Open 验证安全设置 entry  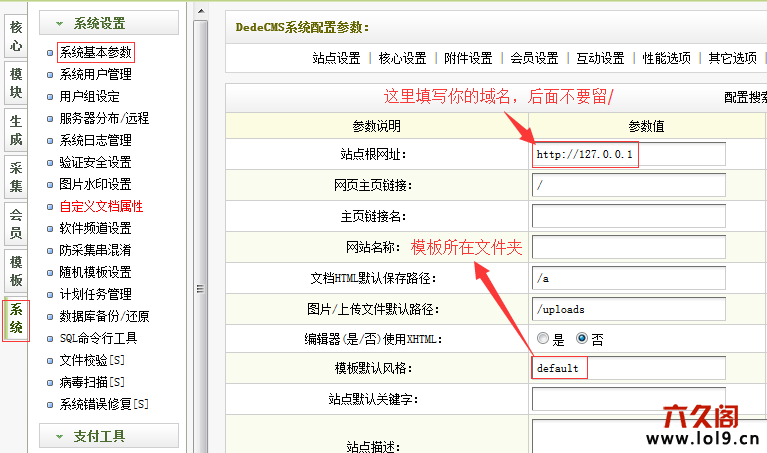point(96,162)
